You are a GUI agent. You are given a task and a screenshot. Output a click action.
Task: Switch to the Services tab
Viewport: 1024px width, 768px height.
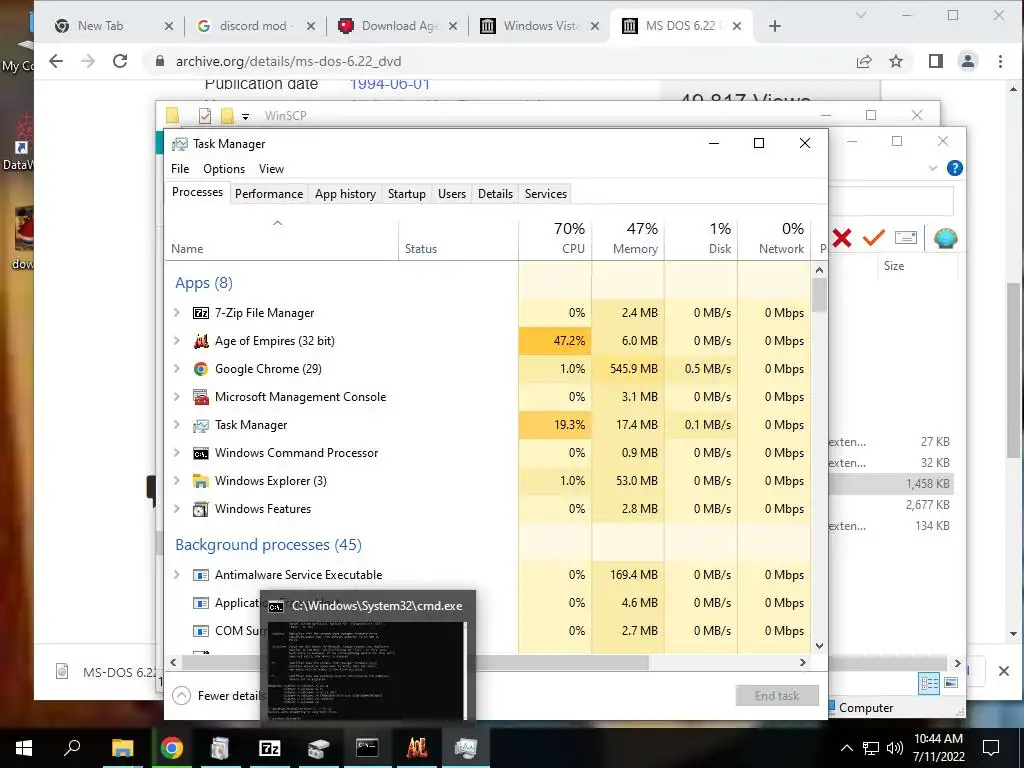546,194
